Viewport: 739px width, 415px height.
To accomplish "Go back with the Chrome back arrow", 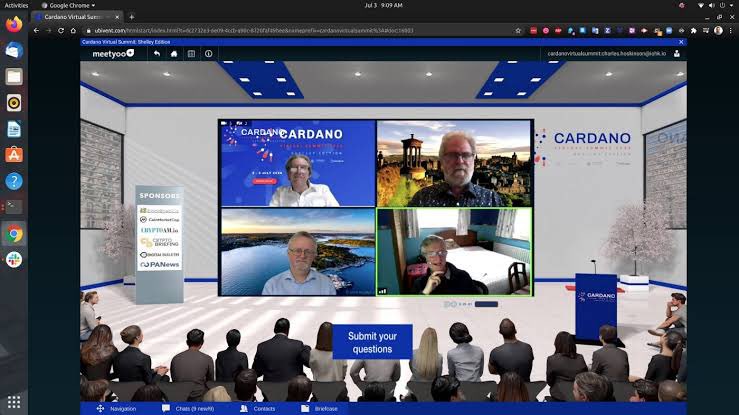I will pos(36,31).
